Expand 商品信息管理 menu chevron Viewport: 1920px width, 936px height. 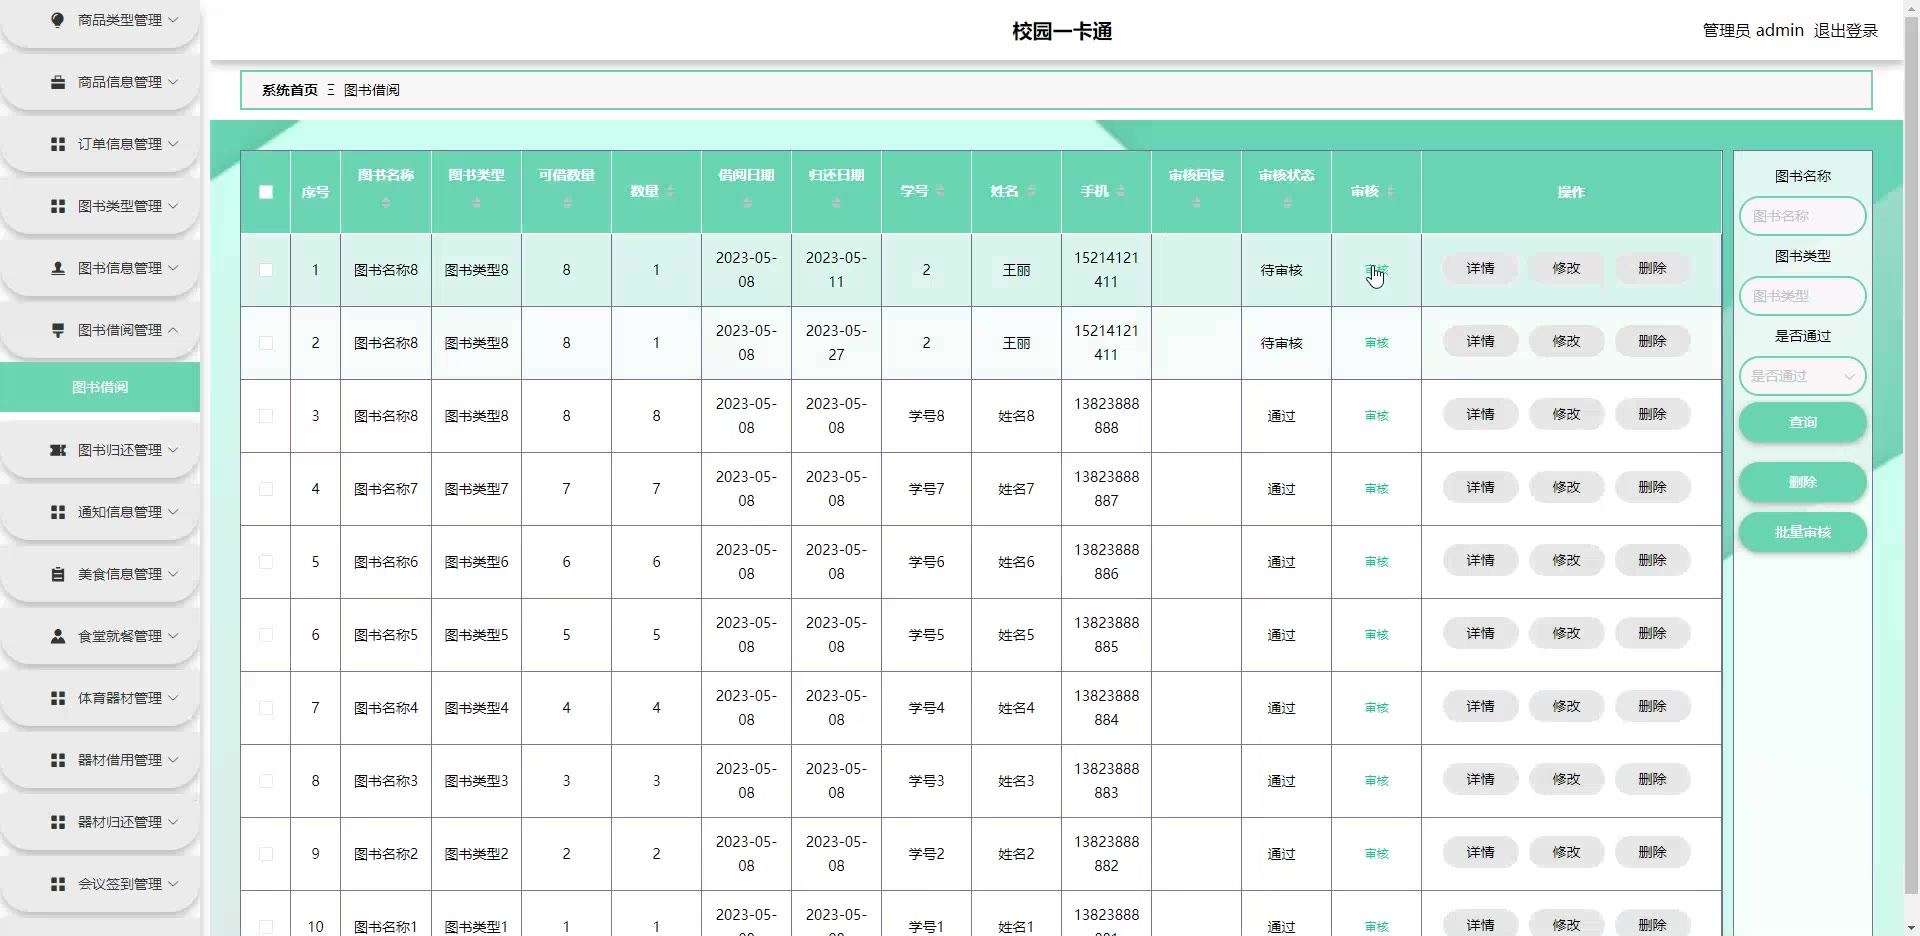(173, 82)
